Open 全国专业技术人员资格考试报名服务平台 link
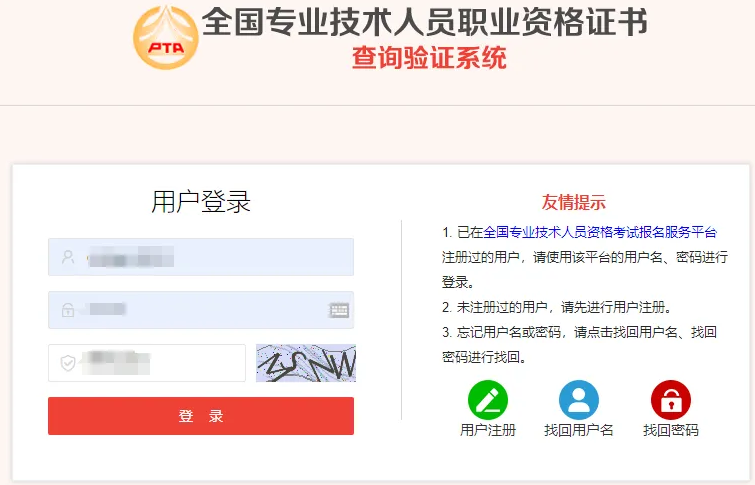The width and height of the screenshot is (755, 485). click(600, 232)
